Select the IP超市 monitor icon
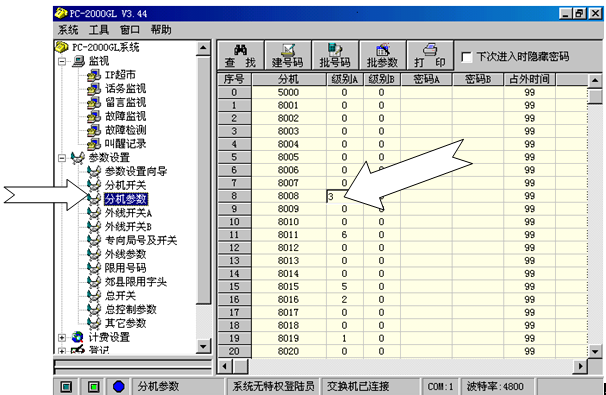Viewport: 606px width, 395px height. click(94, 75)
